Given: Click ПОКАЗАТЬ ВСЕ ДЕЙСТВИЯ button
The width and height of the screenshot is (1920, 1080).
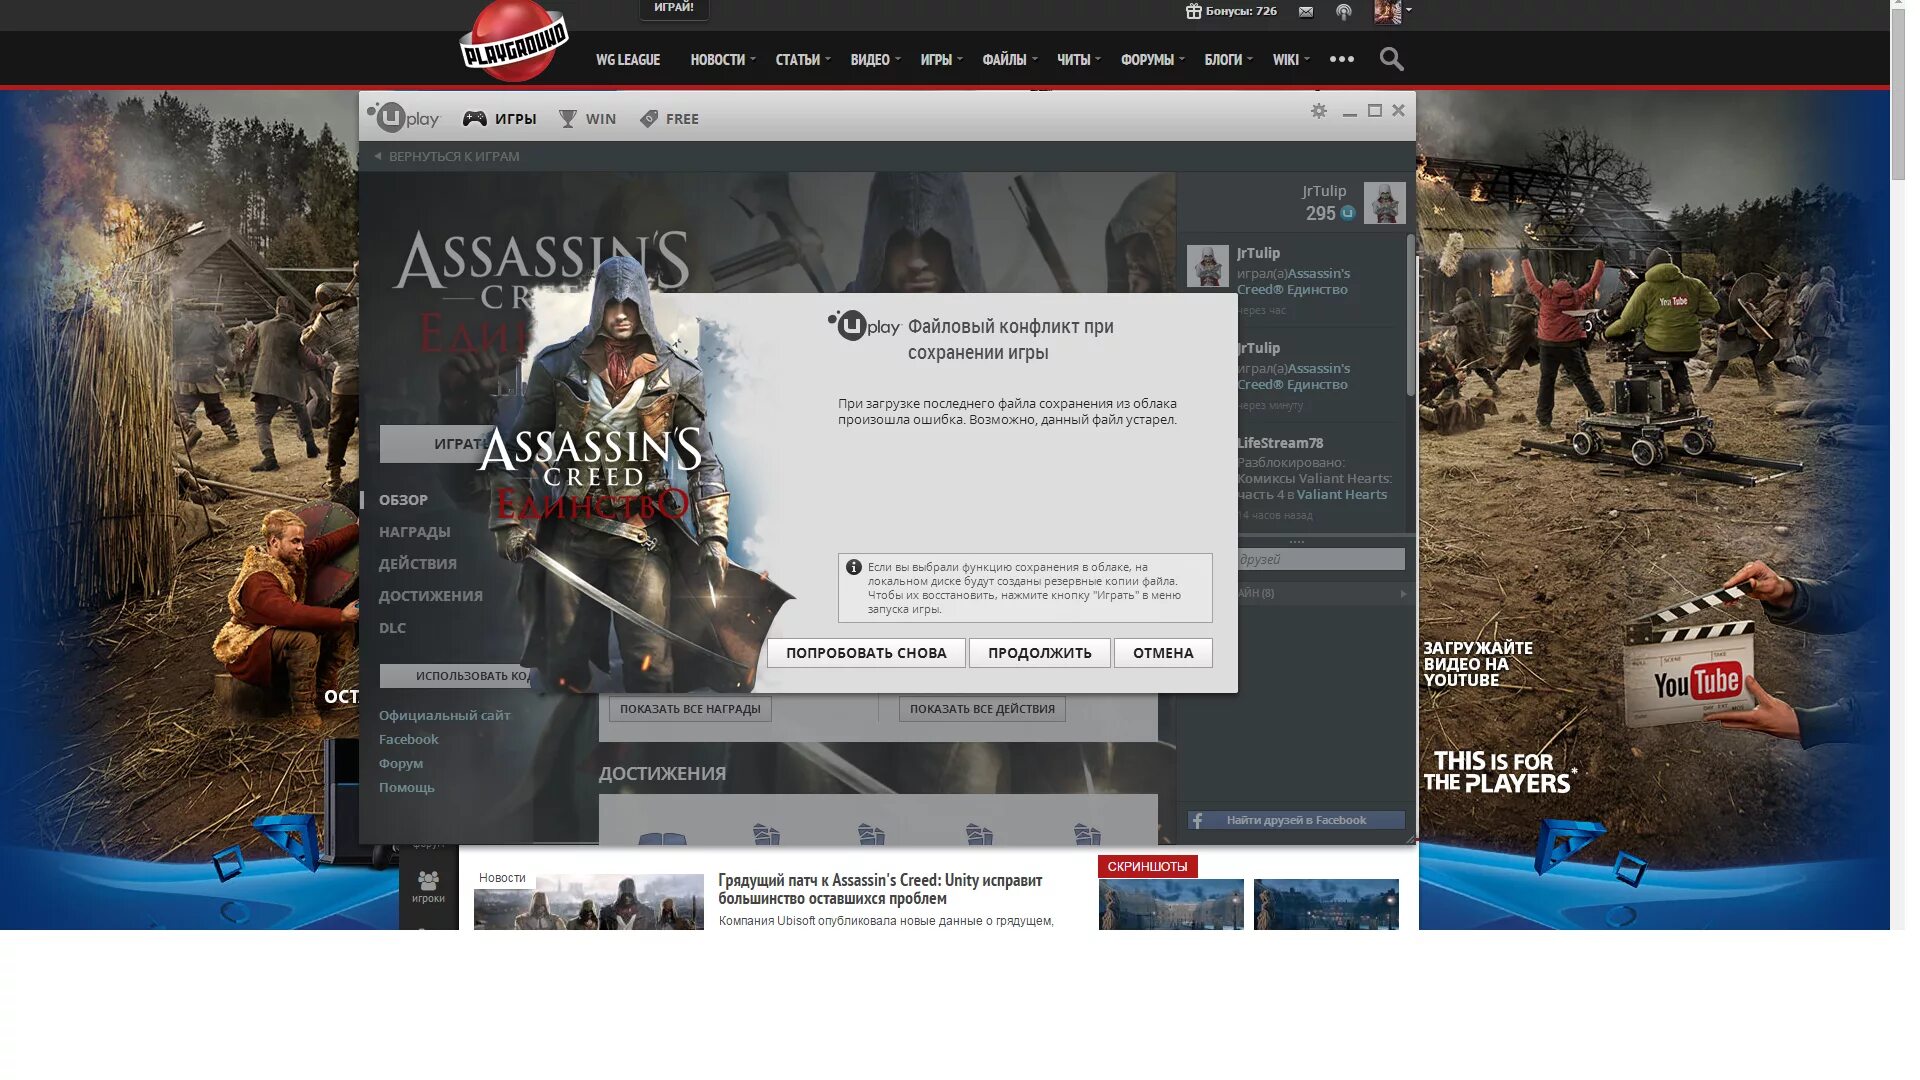Looking at the screenshot, I should click(982, 709).
